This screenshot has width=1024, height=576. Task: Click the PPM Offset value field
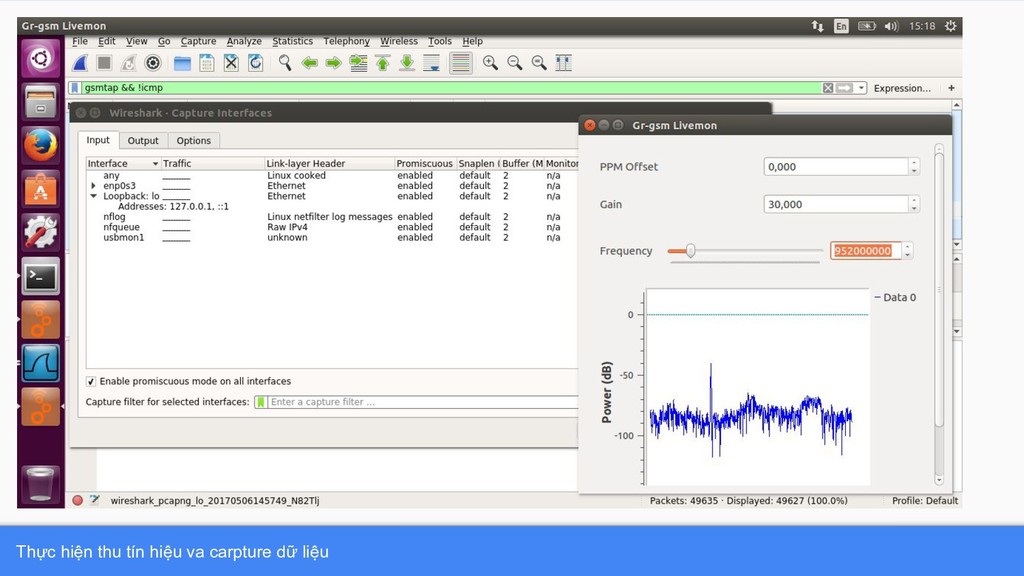[835, 167]
